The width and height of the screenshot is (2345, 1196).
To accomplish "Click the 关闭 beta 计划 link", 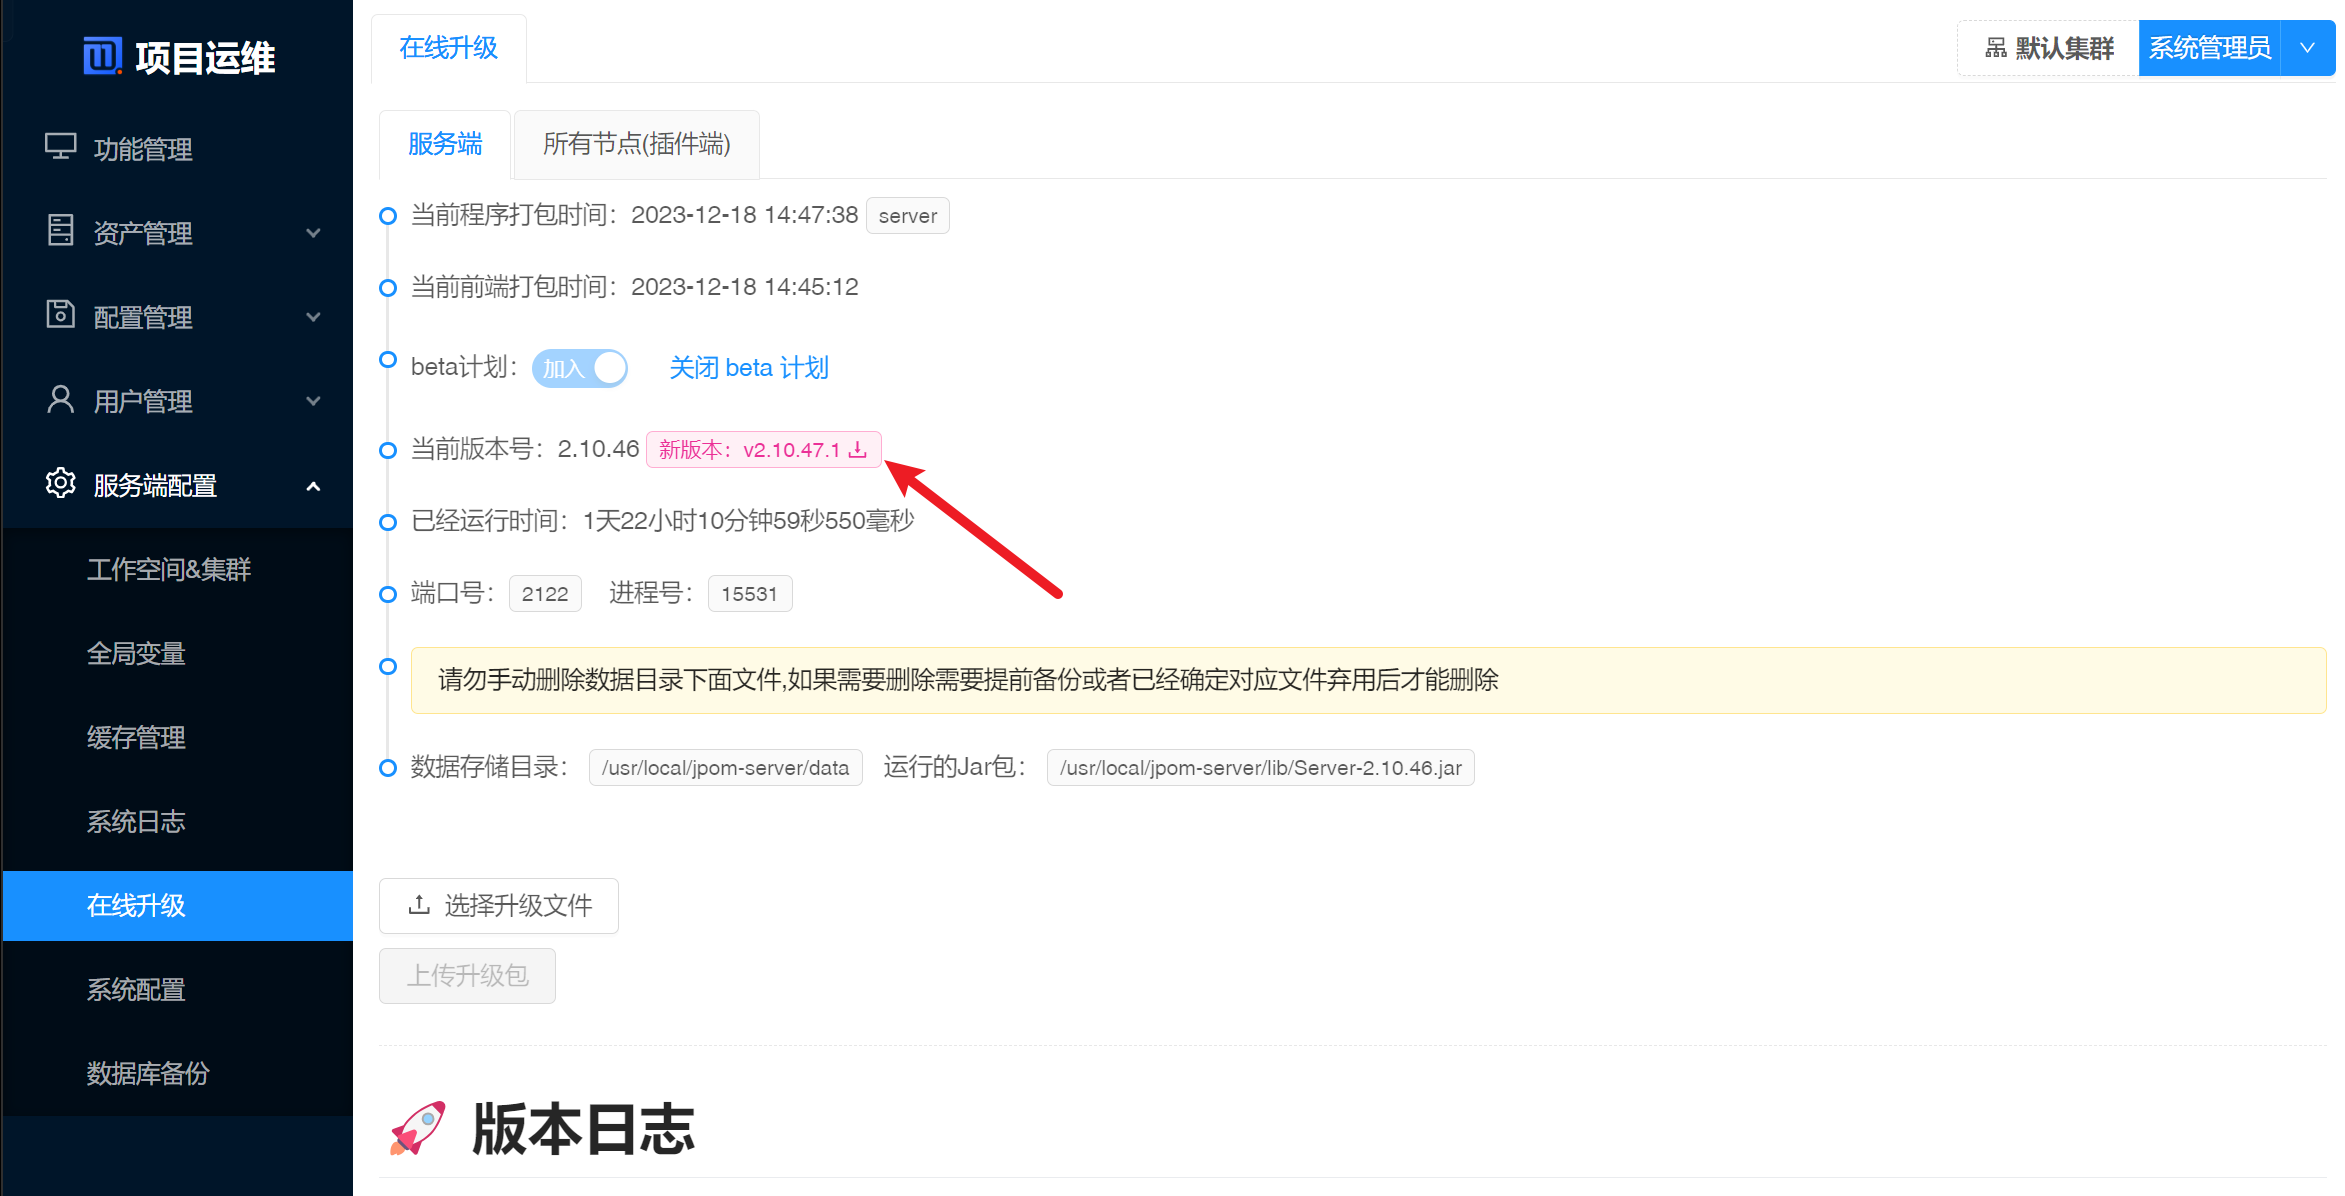I will coord(748,368).
